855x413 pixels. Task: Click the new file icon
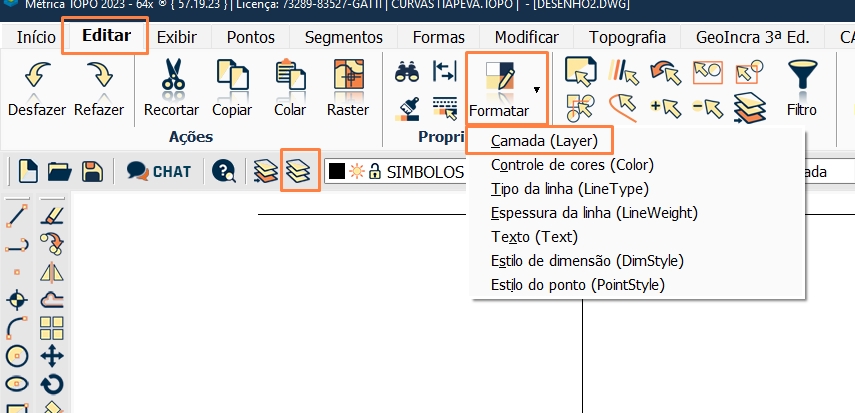click(28, 171)
